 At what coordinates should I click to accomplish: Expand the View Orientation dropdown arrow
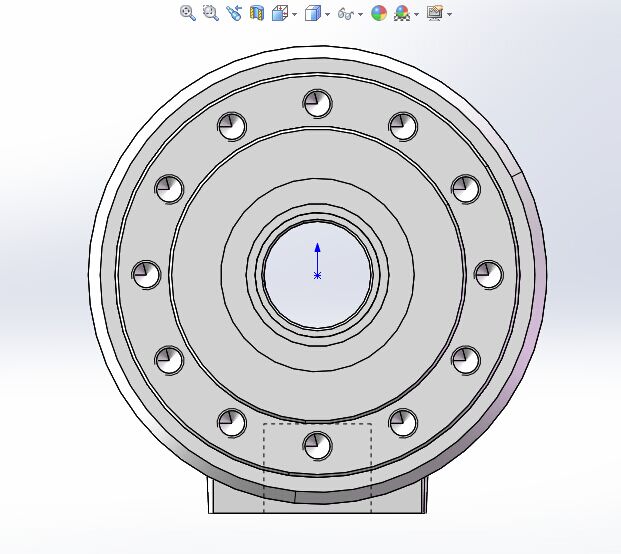(x=294, y=14)
